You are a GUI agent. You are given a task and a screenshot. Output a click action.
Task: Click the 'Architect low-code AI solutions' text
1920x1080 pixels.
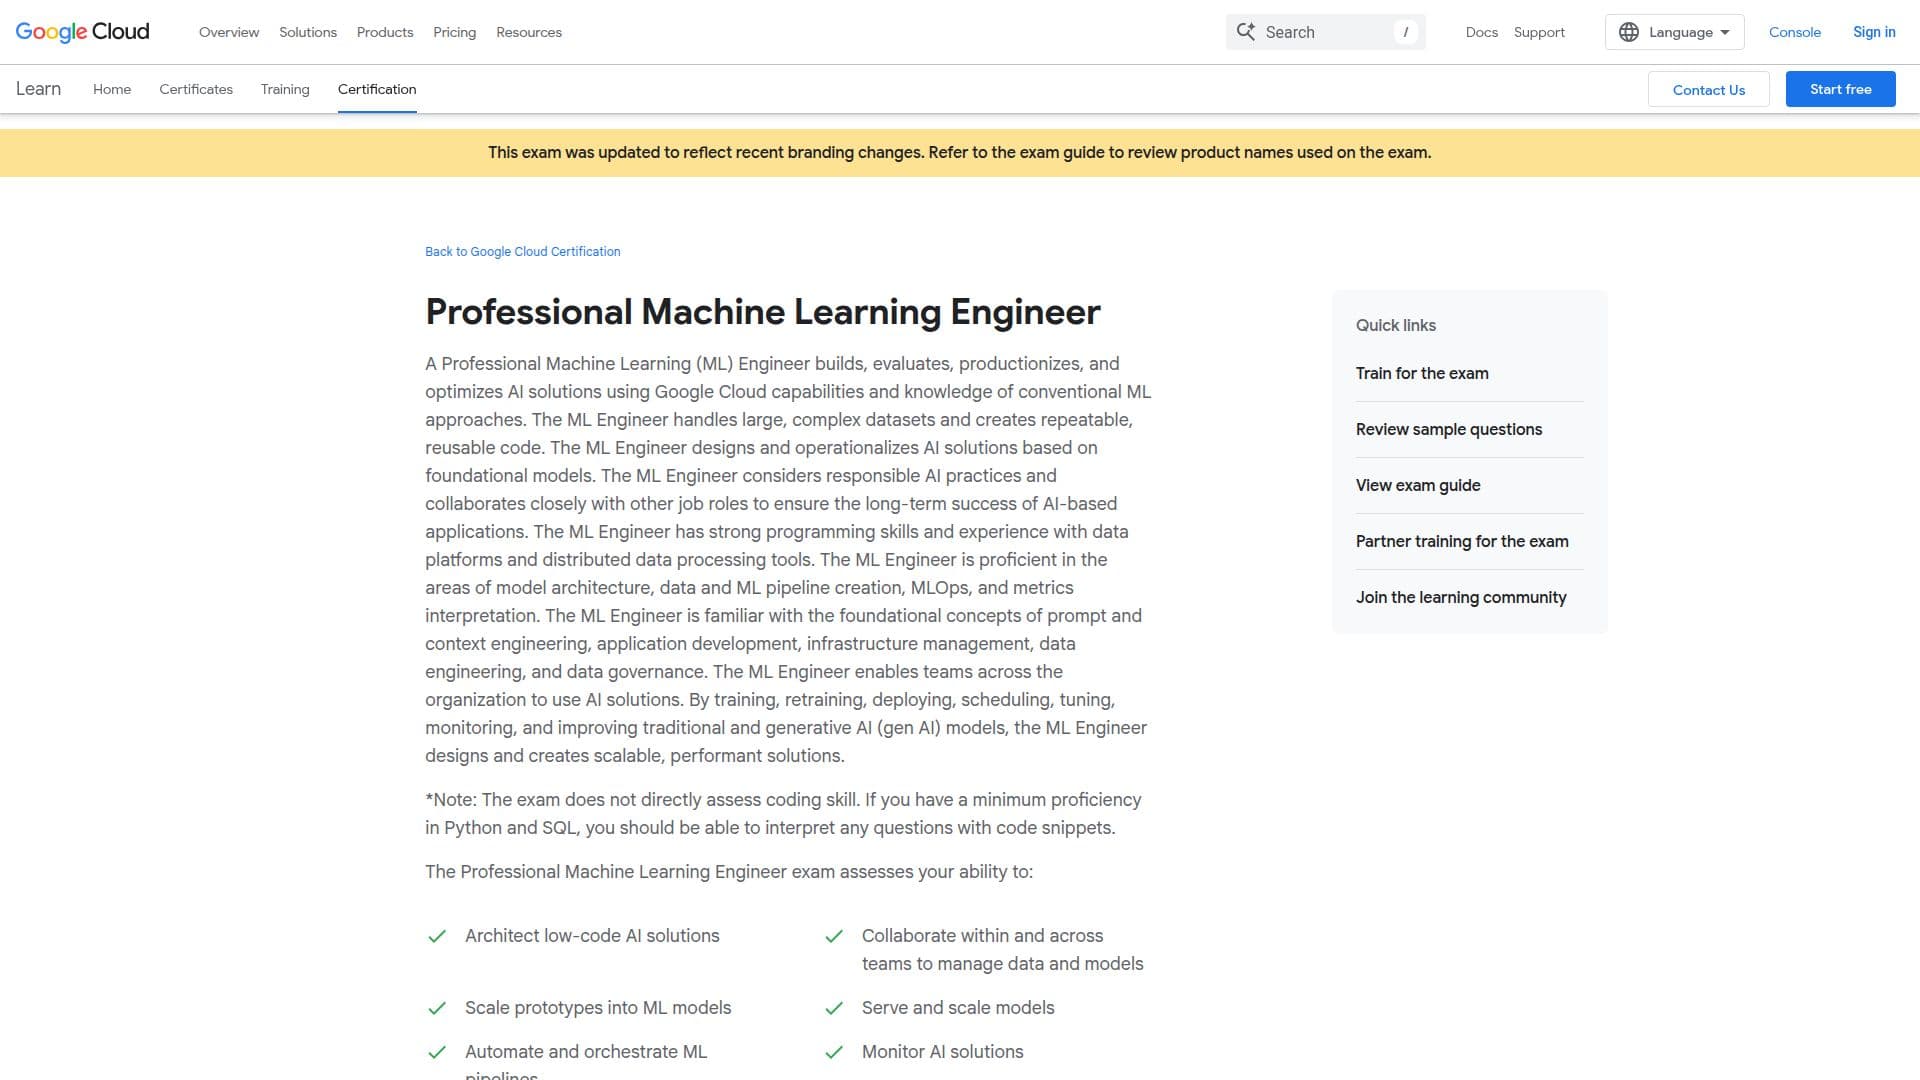[x=592, y=936]
